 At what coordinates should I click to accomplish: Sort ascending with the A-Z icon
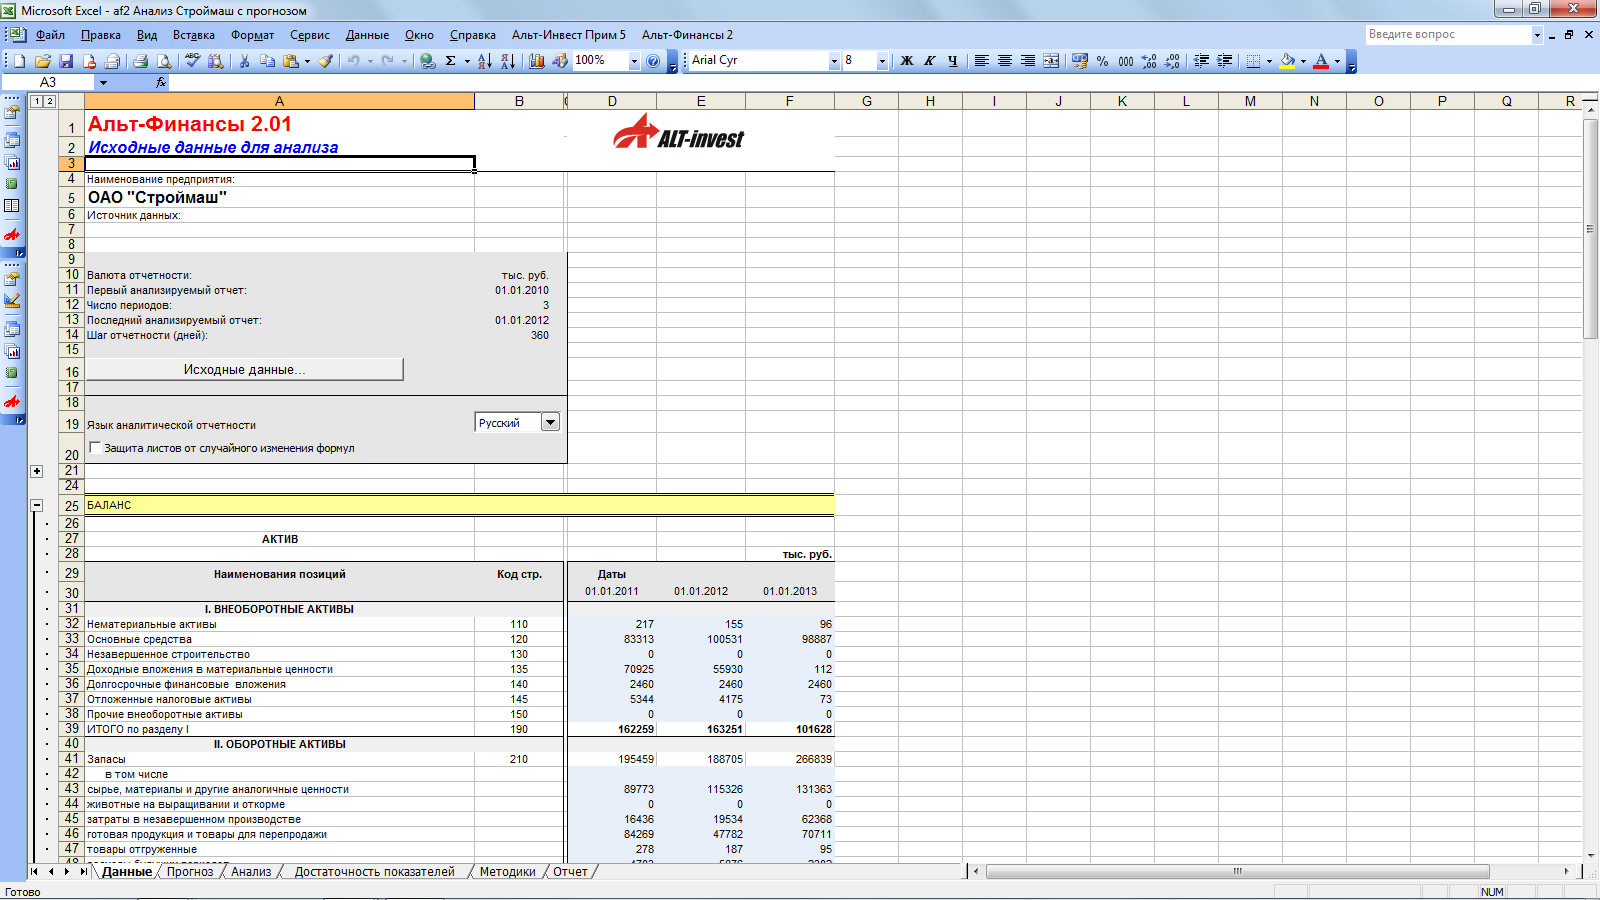485,61
